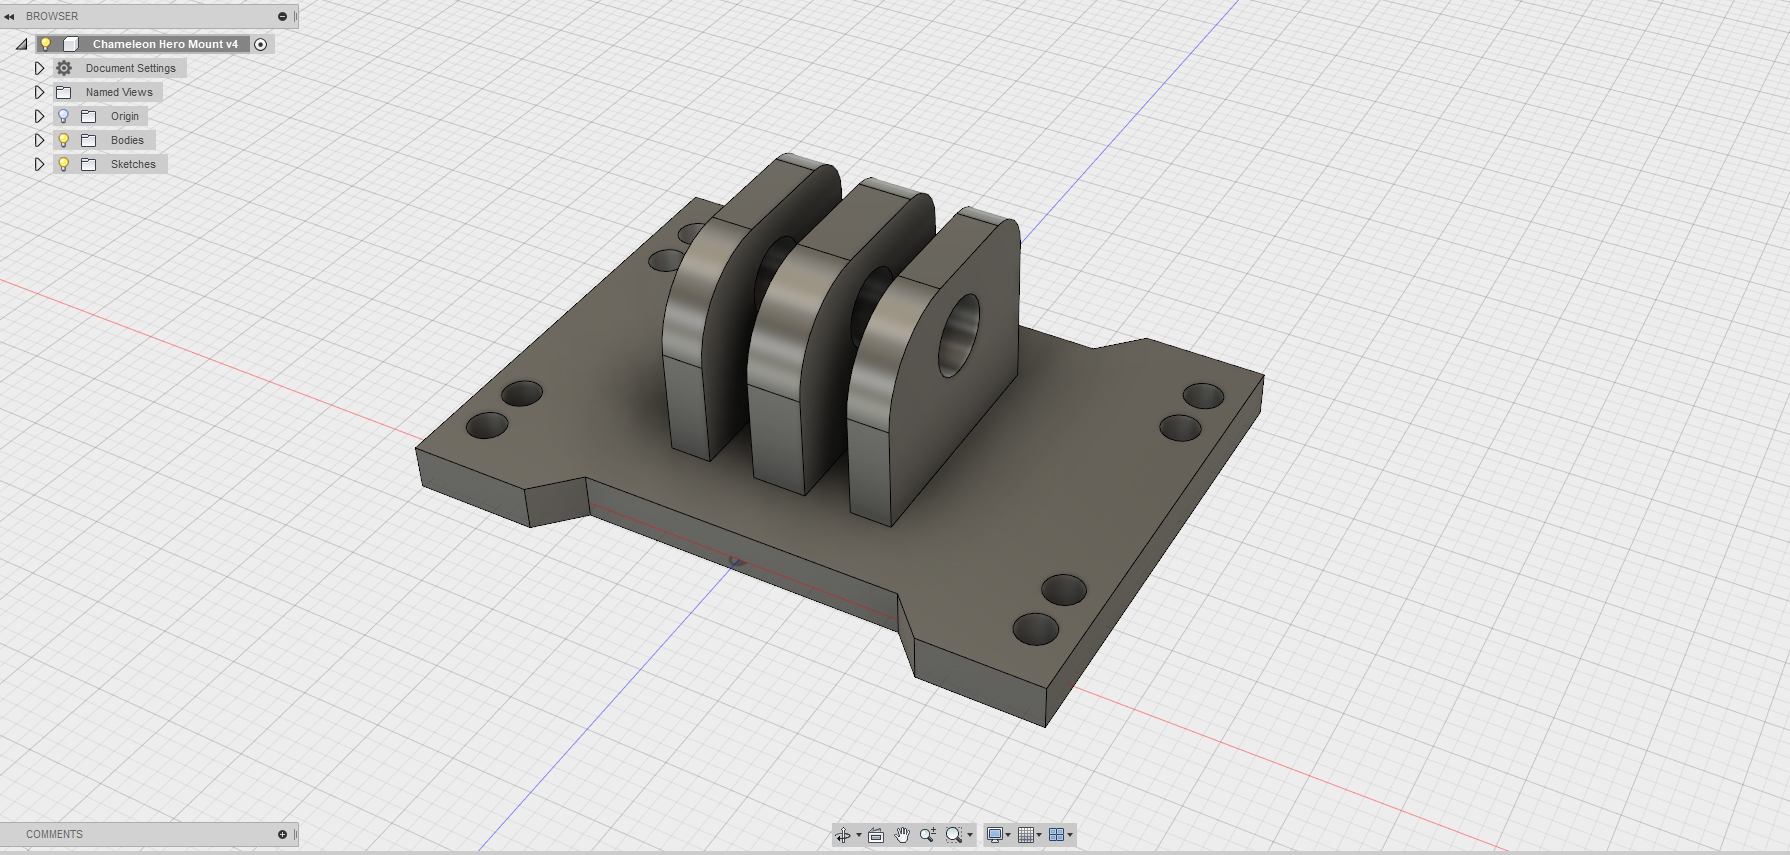Expand the Display Settings dropdown arrow
The height and width of the screenshot is (855, 1790).
[1008, 835]
